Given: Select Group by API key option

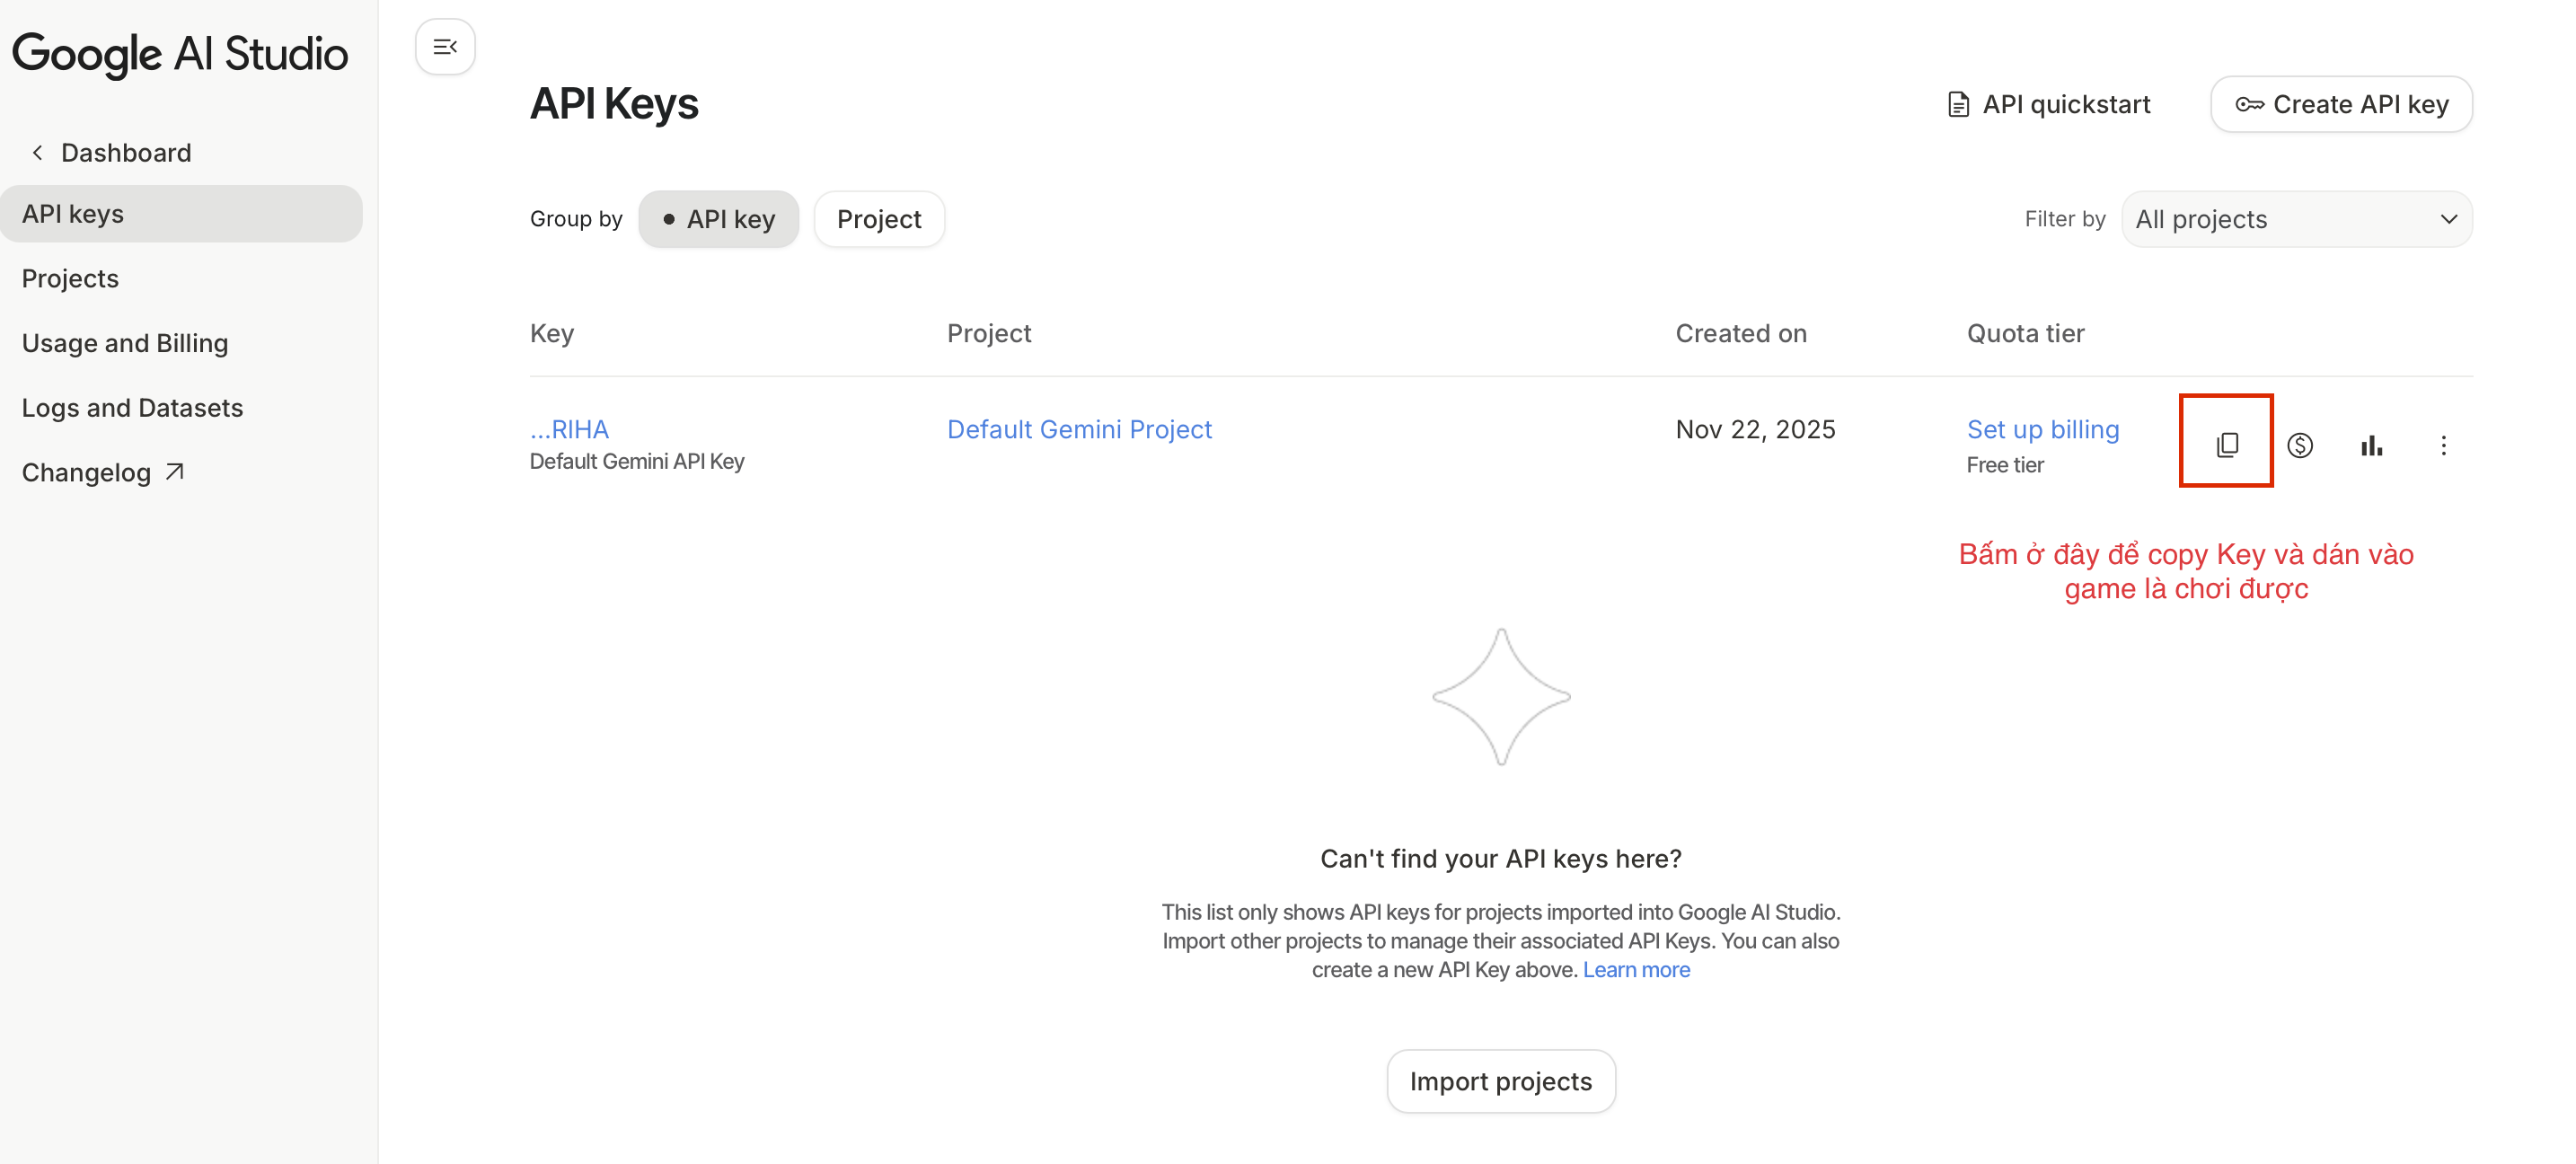Looking at the screenshot, I should tap(719, 219).
